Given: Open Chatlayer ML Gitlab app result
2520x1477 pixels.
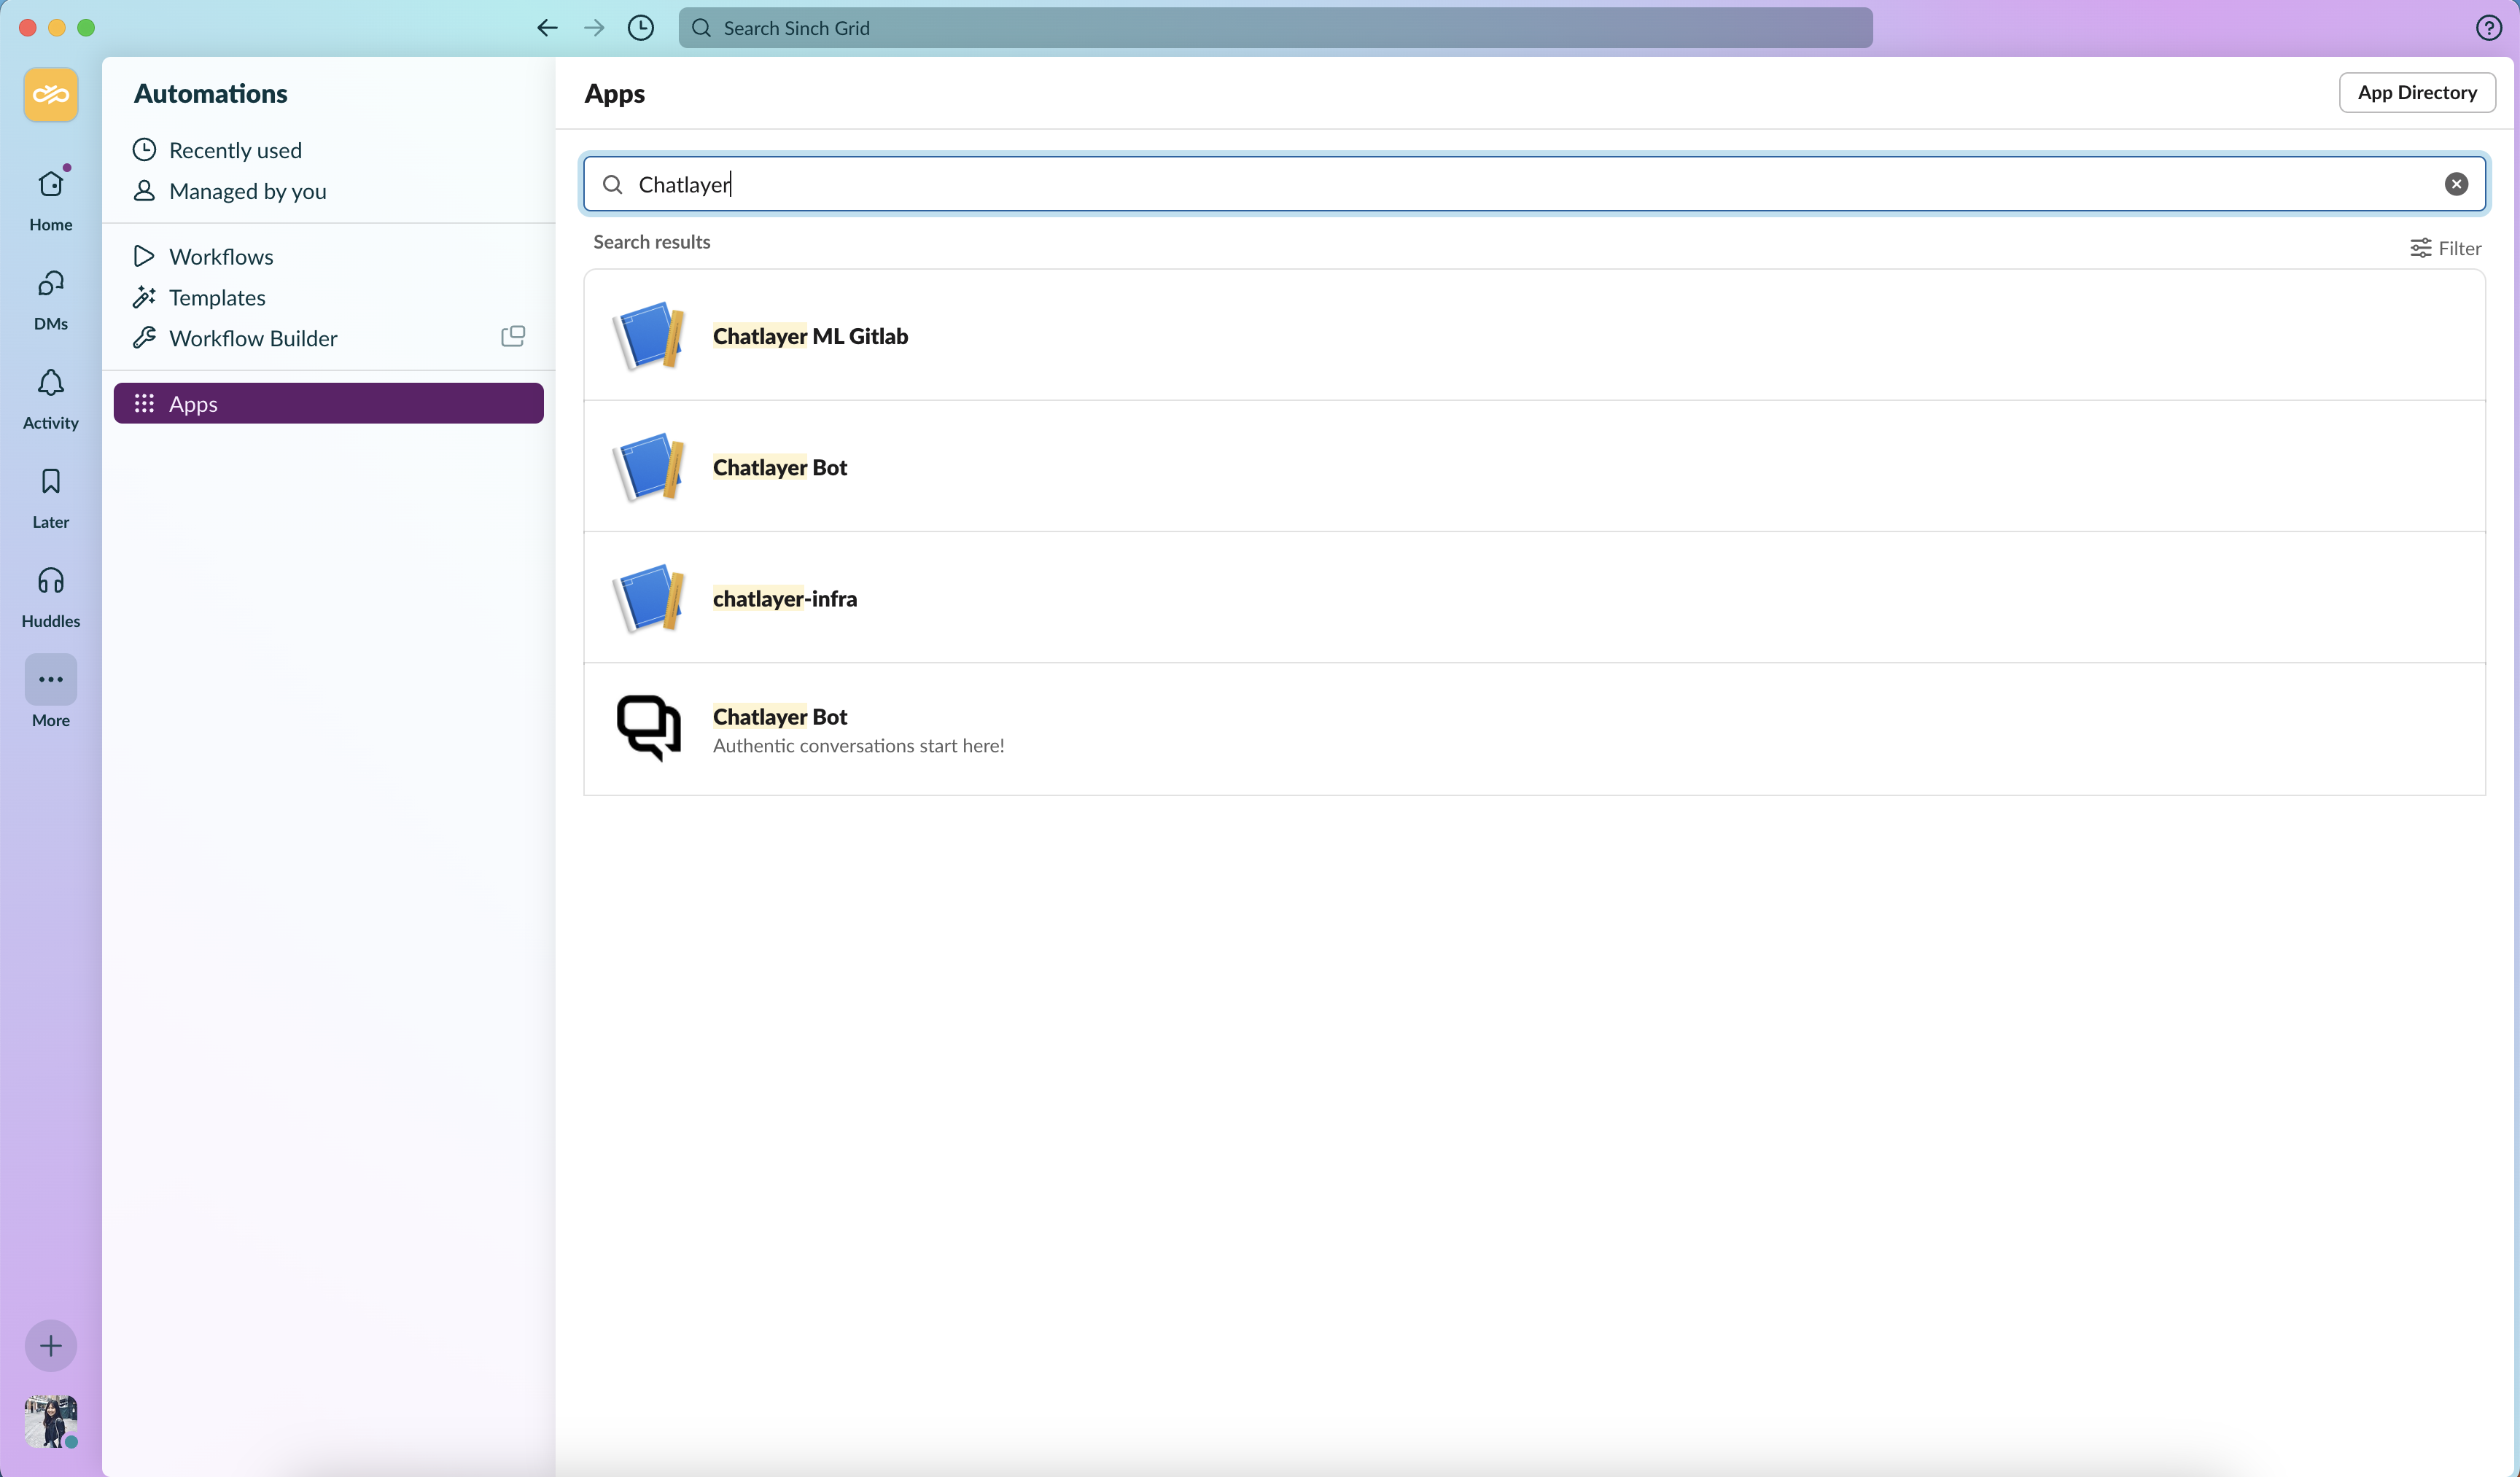Looking at the screenshot, I should tap(809, 336).
